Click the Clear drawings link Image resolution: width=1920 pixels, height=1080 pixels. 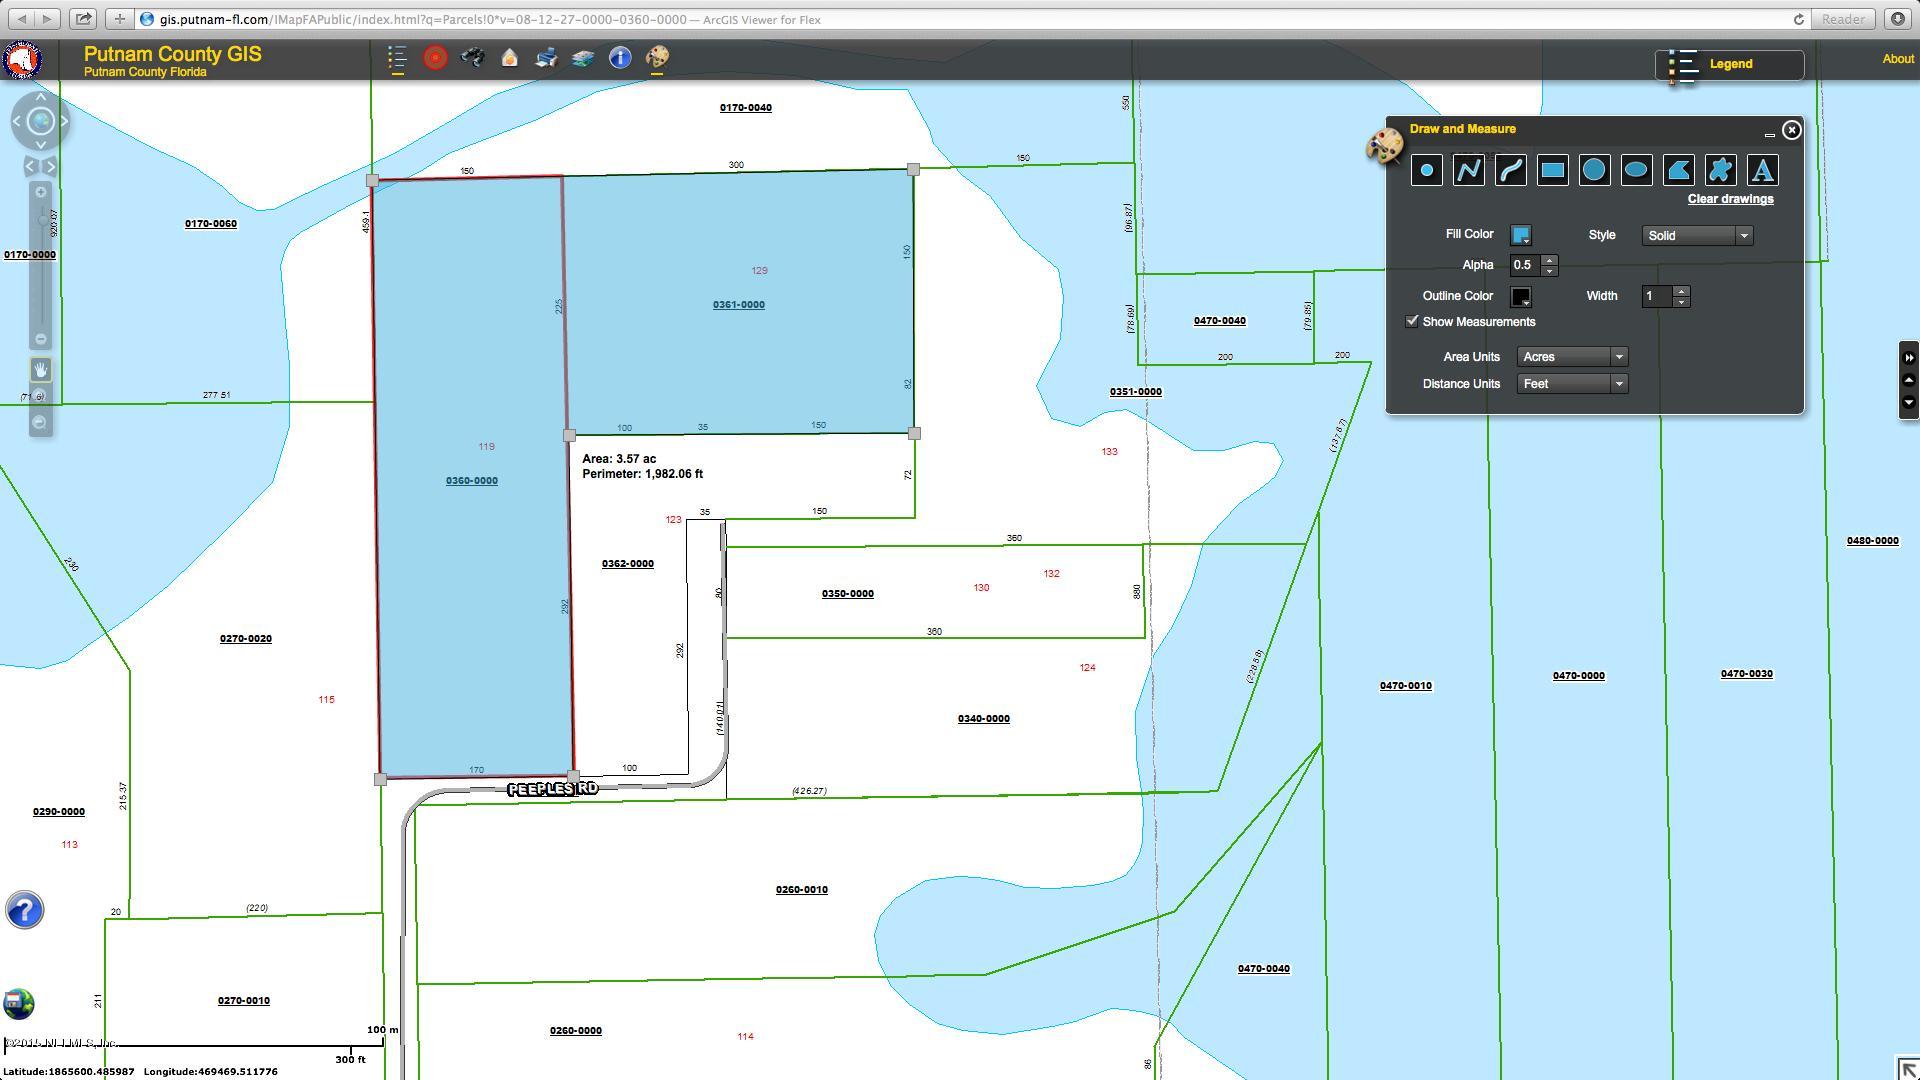pyautogui.click(x=1730, y=199)
